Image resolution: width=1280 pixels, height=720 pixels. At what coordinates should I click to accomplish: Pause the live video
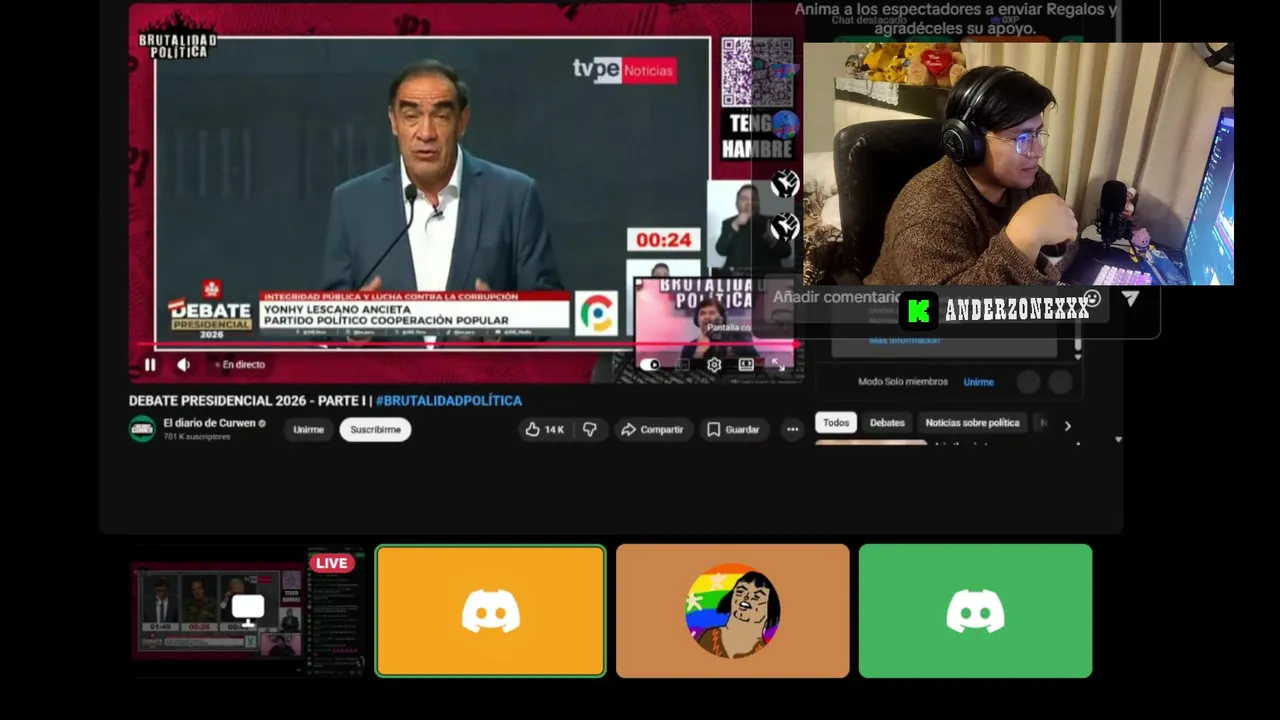click(150, 365)
